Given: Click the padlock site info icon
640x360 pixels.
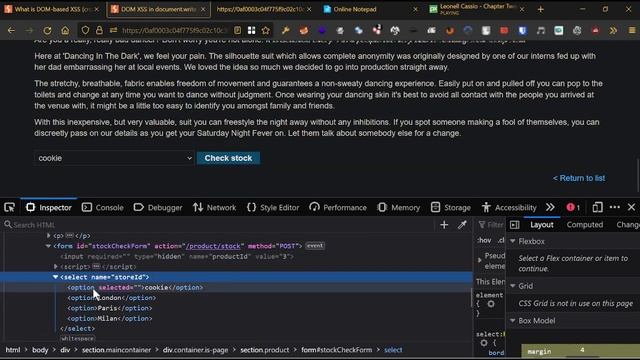Looking at the screenshot, I should (x=99, y=30).
